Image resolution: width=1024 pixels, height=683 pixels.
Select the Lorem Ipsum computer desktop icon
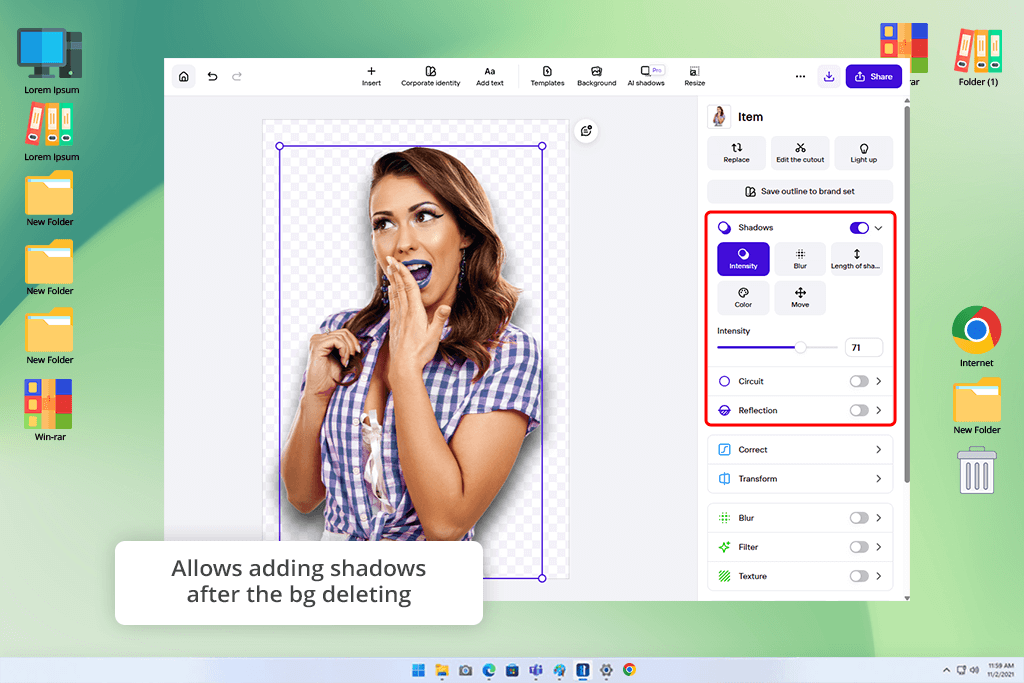(x=51, y=61)
